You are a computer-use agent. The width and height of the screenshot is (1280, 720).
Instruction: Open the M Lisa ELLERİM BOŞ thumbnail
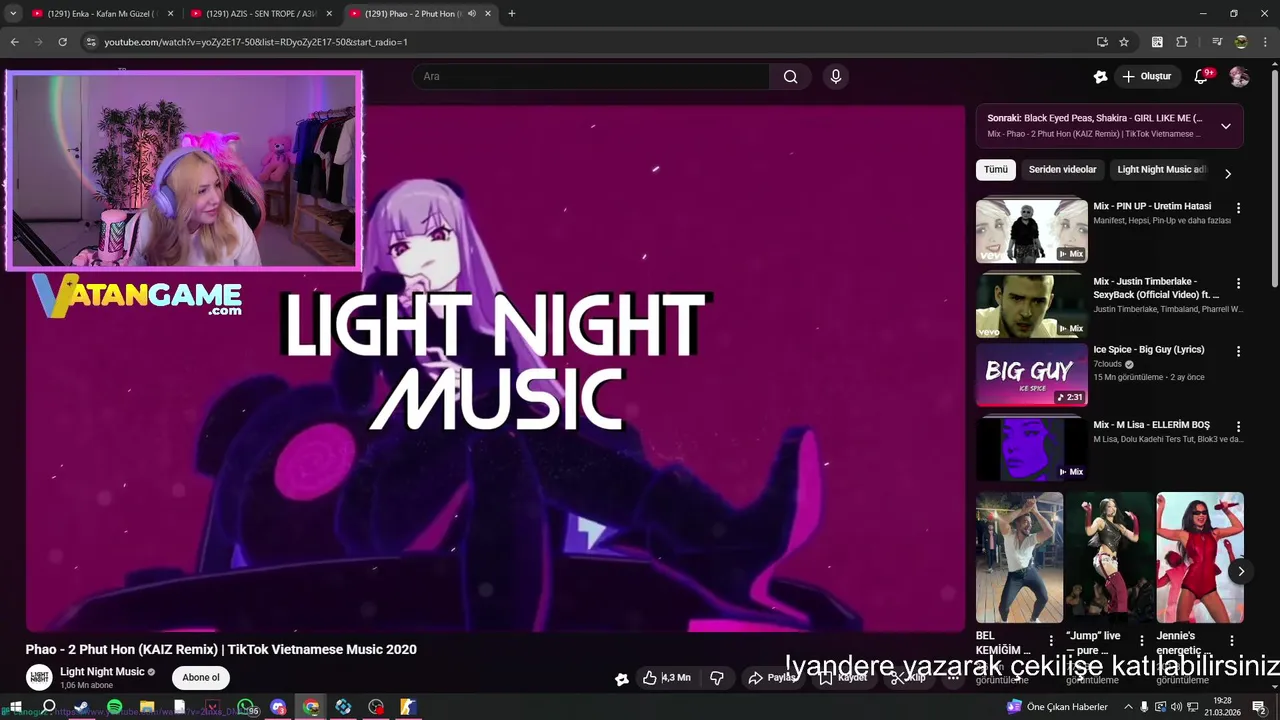point(1031,449)
